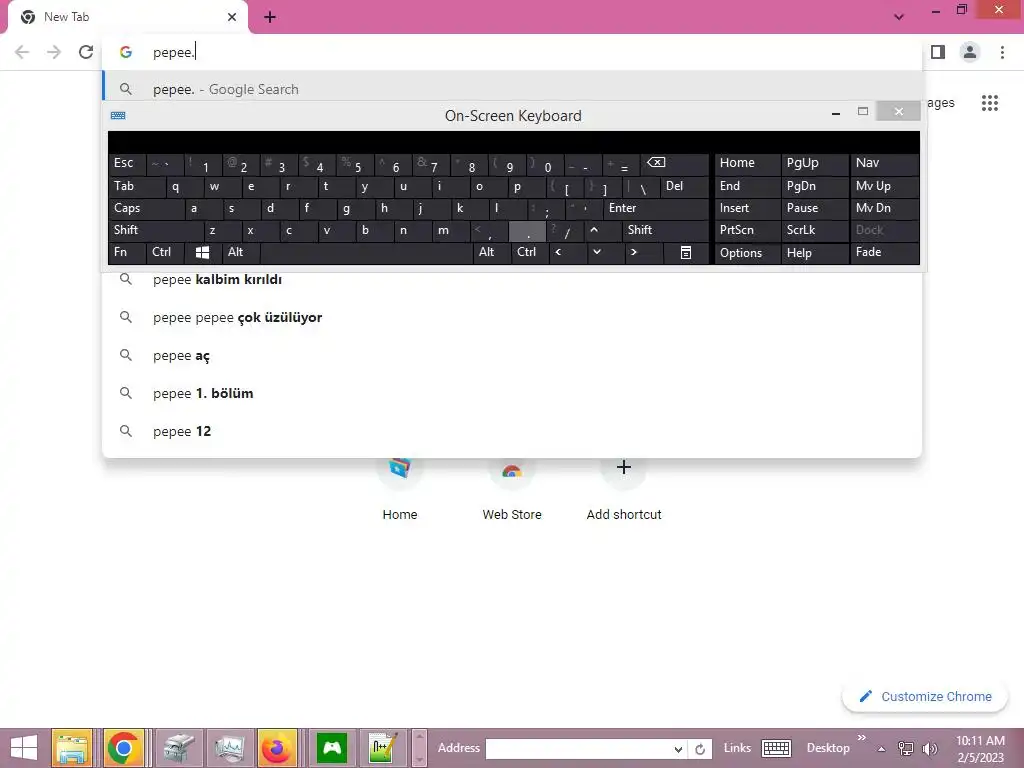Toggle left Ctrl key on On-Screen Keyboard
The width and height of the screenshot is (1024, 768).
[x=165, y=252]
